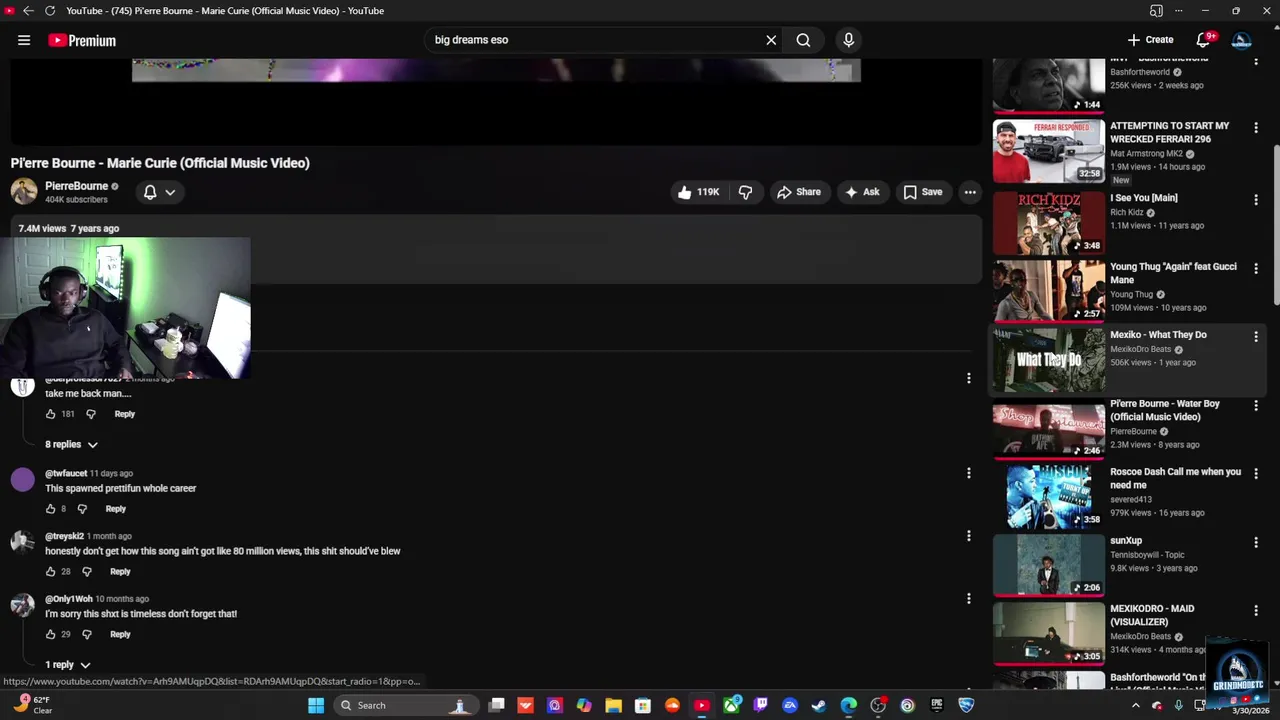
Task: Open sunXup video thumbnail
Action: pos(1048,565)
